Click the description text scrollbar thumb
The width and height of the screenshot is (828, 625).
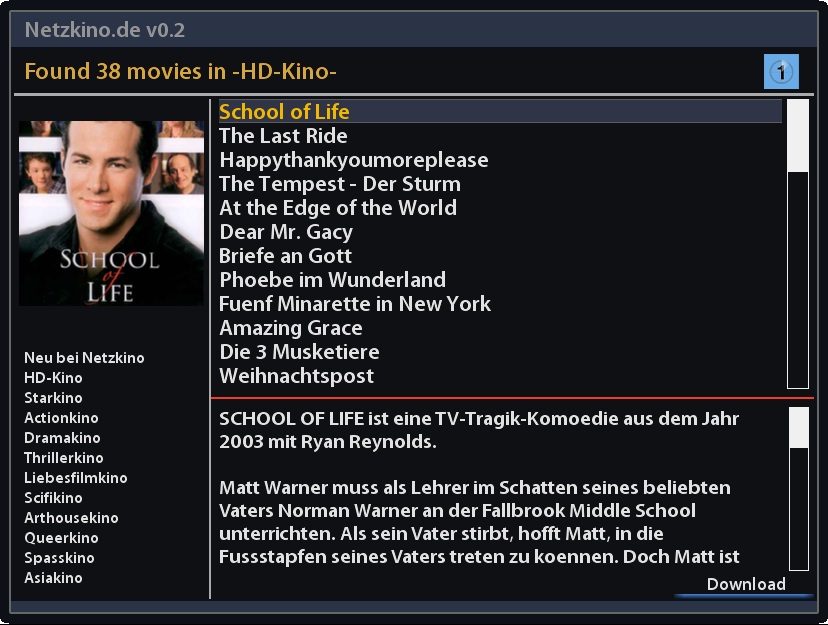[x=799, y=428]
